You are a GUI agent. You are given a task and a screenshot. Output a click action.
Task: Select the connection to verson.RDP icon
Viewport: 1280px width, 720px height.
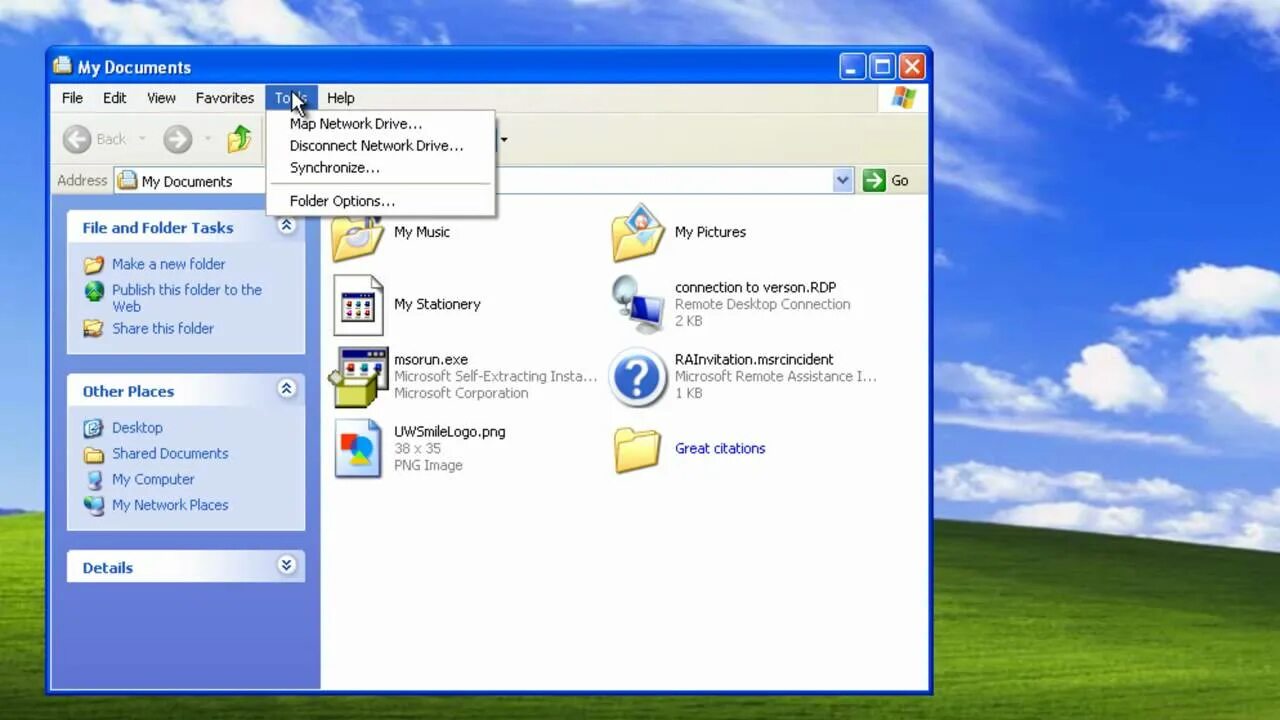[638, 304]
